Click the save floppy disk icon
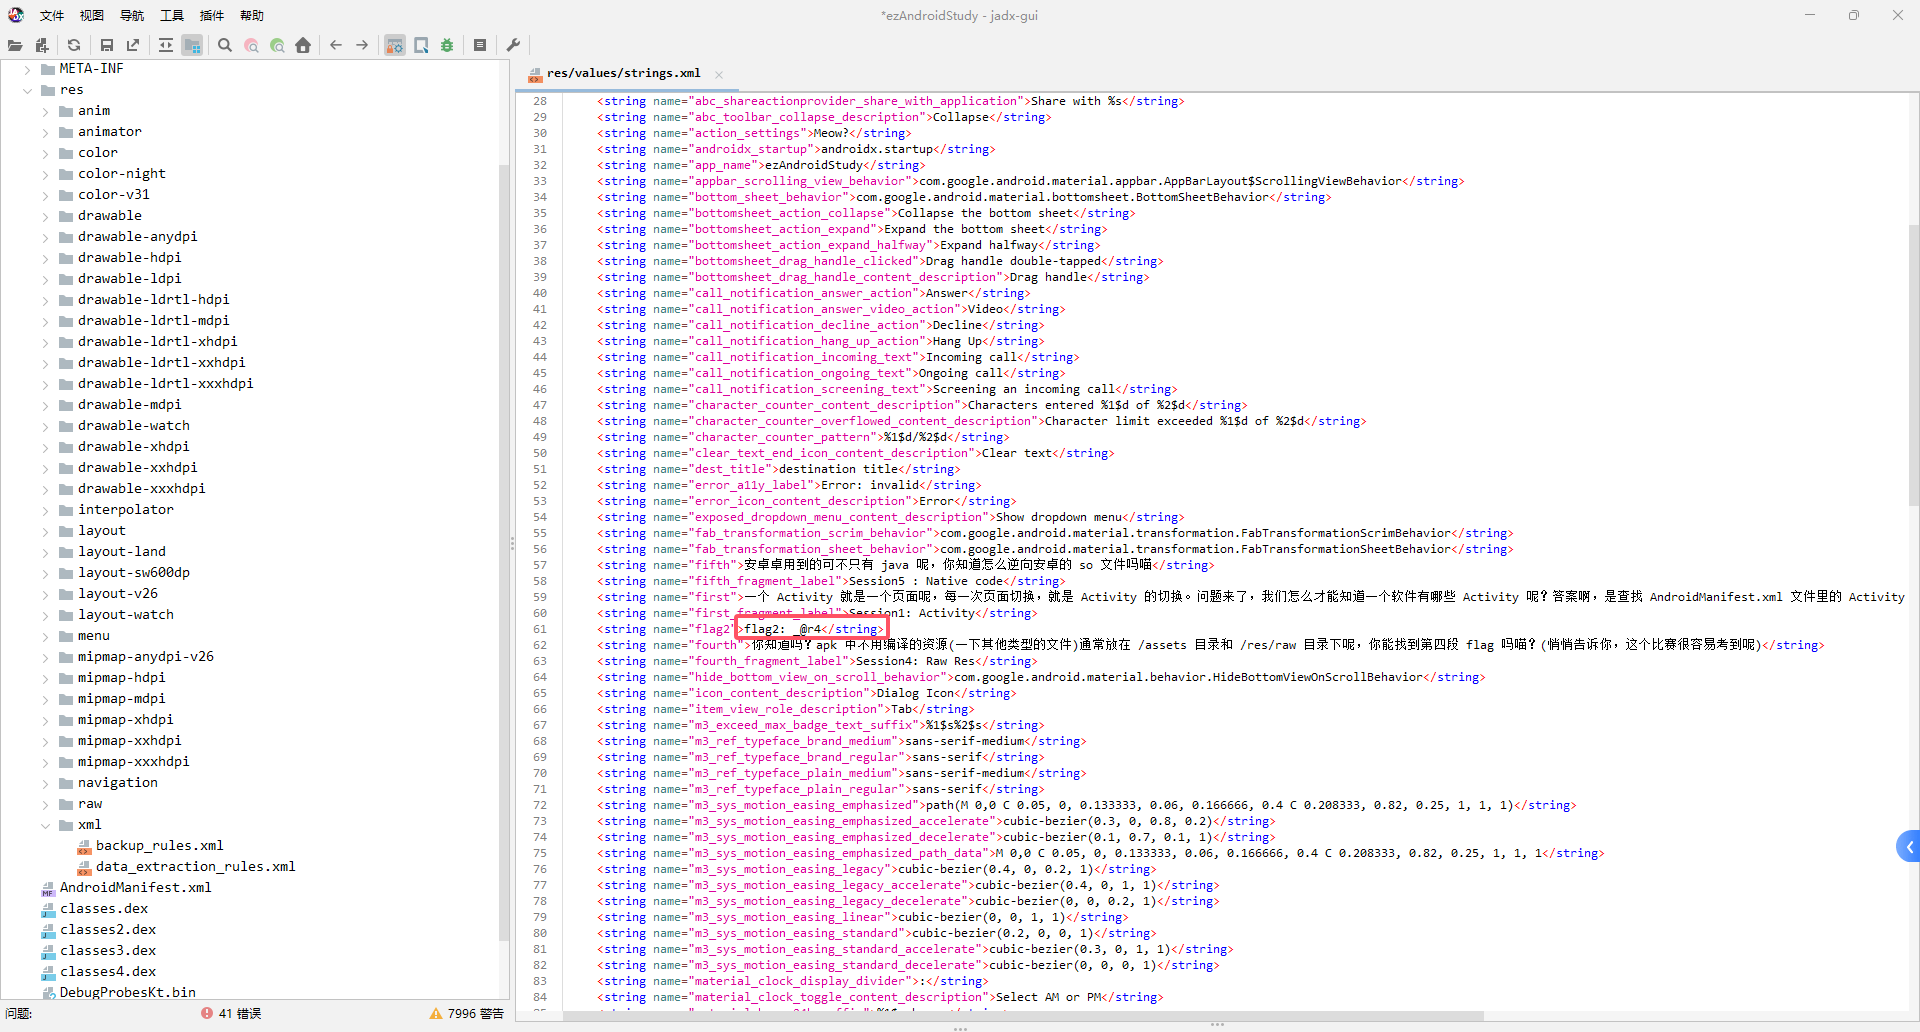Viewport: 1920px width, 1032px height. (107, 45)
